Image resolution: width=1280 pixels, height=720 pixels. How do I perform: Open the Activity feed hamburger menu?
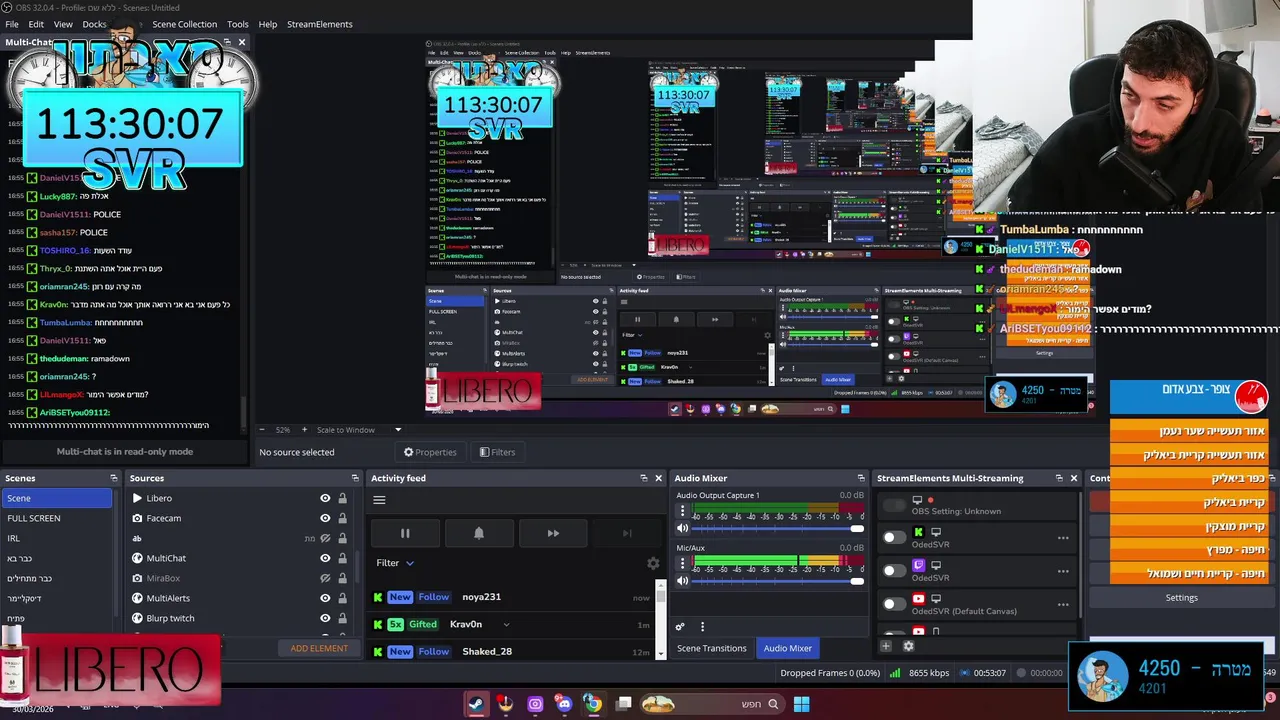pos(379,500)
